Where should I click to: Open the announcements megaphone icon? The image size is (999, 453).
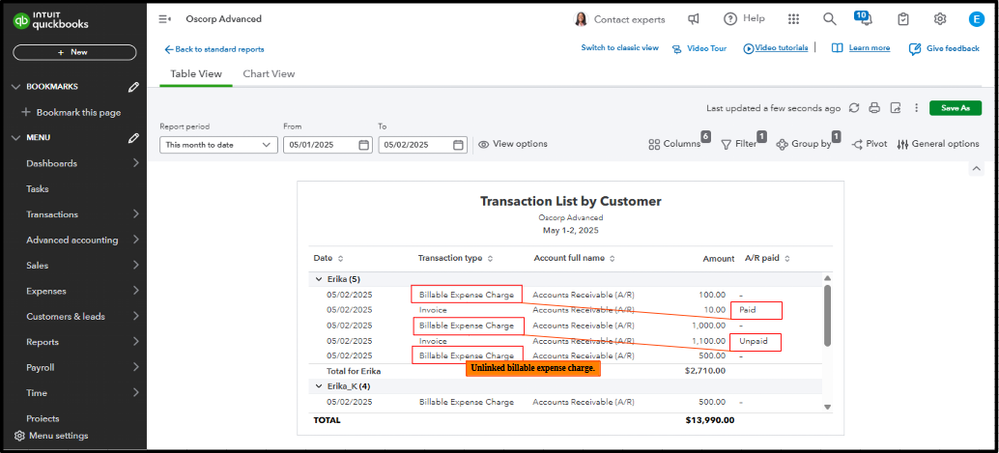(x=694, y=19)
